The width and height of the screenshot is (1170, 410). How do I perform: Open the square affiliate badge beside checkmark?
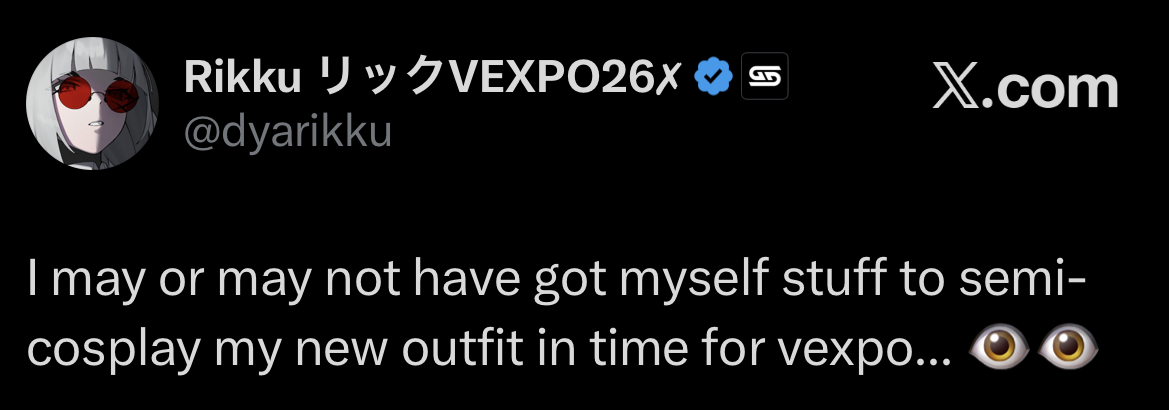click(x=764, y=76)
